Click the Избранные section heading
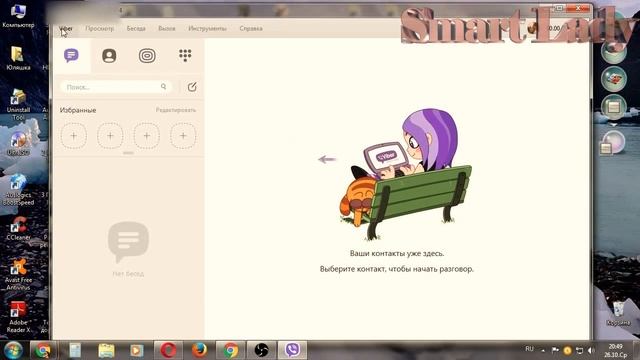Viewport: 640px width, 360px height. [x=78, y=110]
